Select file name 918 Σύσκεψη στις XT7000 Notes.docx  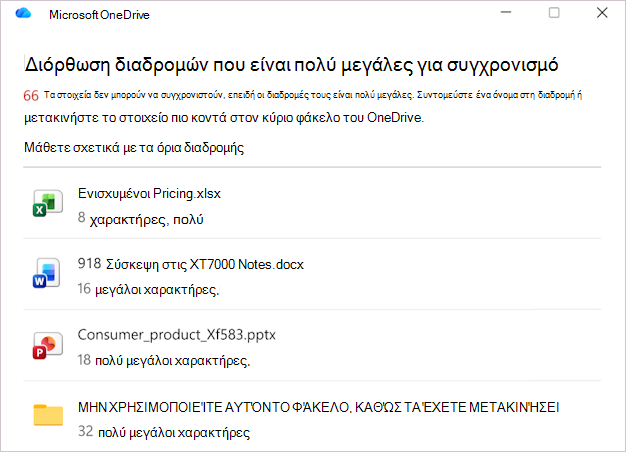191,264
